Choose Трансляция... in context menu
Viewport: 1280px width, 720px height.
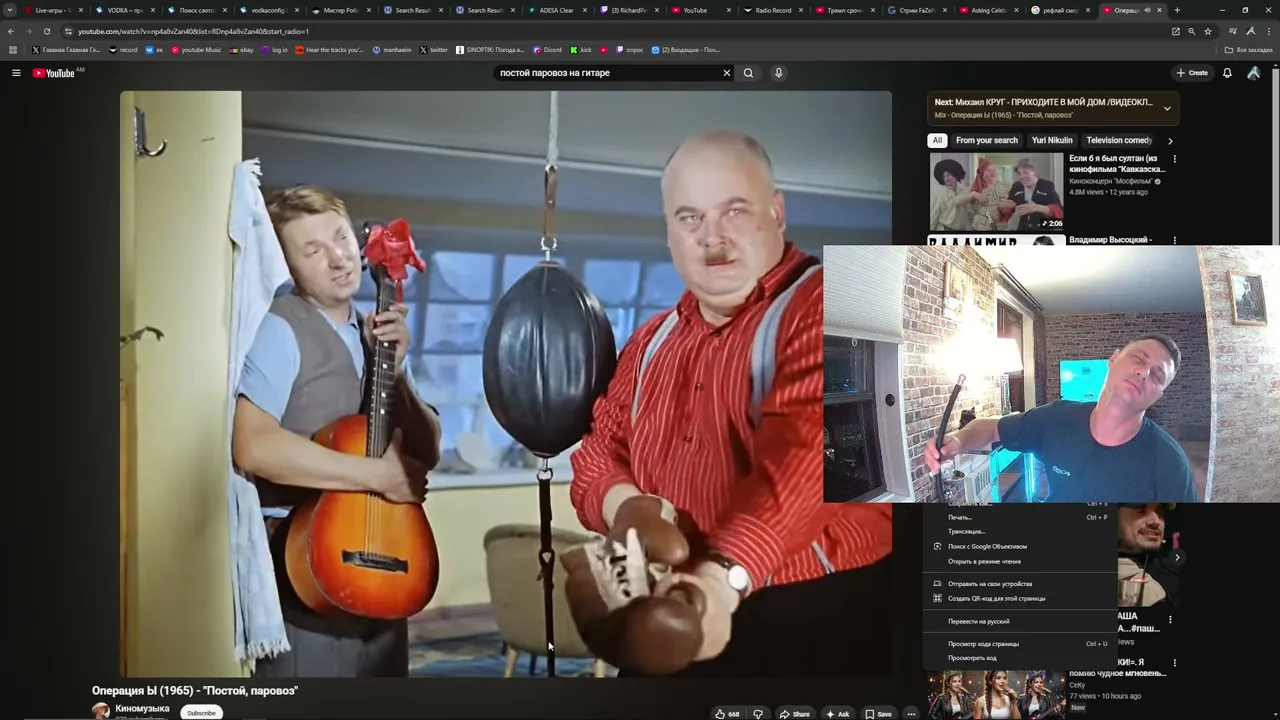pyautogui.click(x=1020, y=531)
